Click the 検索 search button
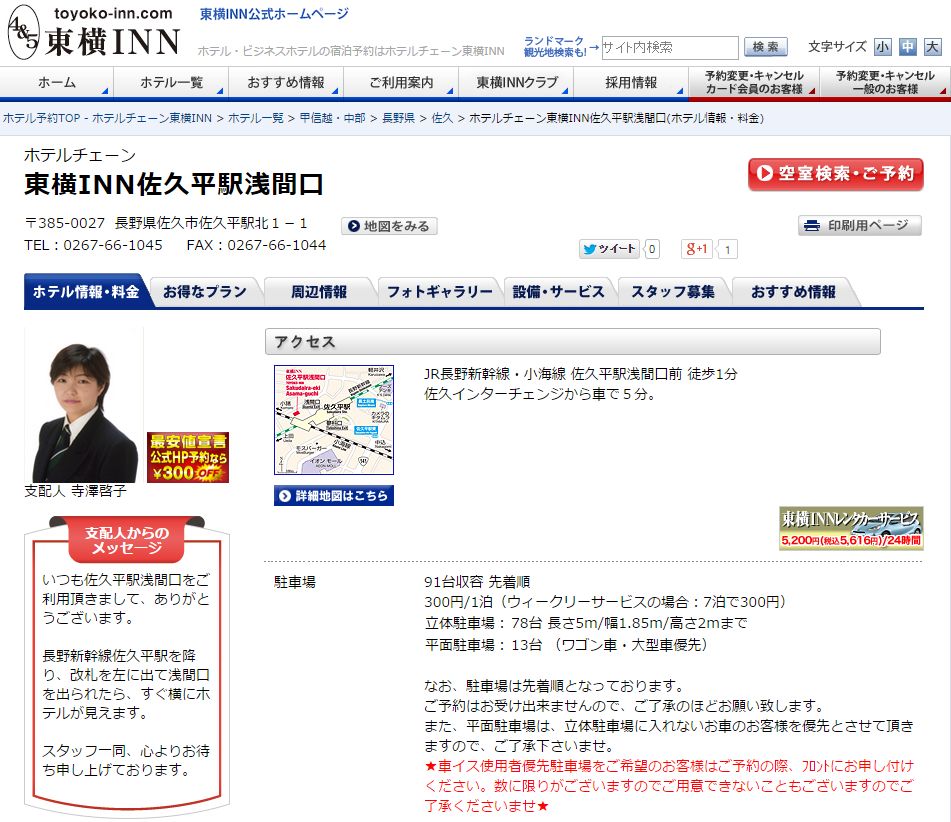The image size is (951, 822). [765, 47]
